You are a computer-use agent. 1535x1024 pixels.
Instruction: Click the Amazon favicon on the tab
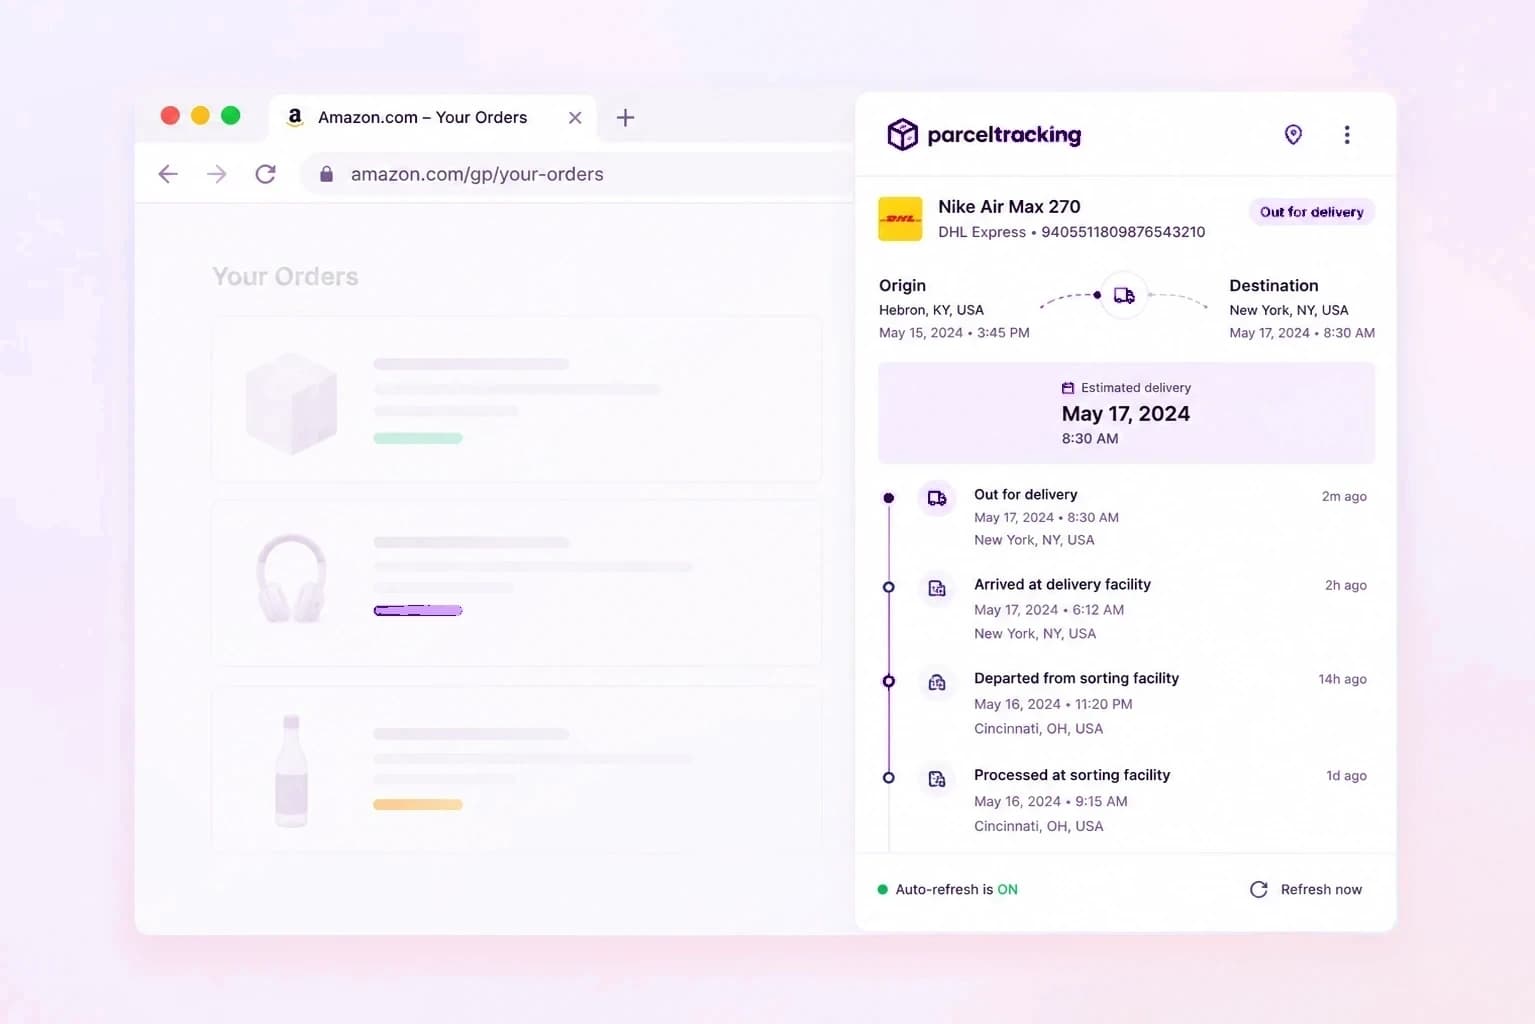click(295, 117)
